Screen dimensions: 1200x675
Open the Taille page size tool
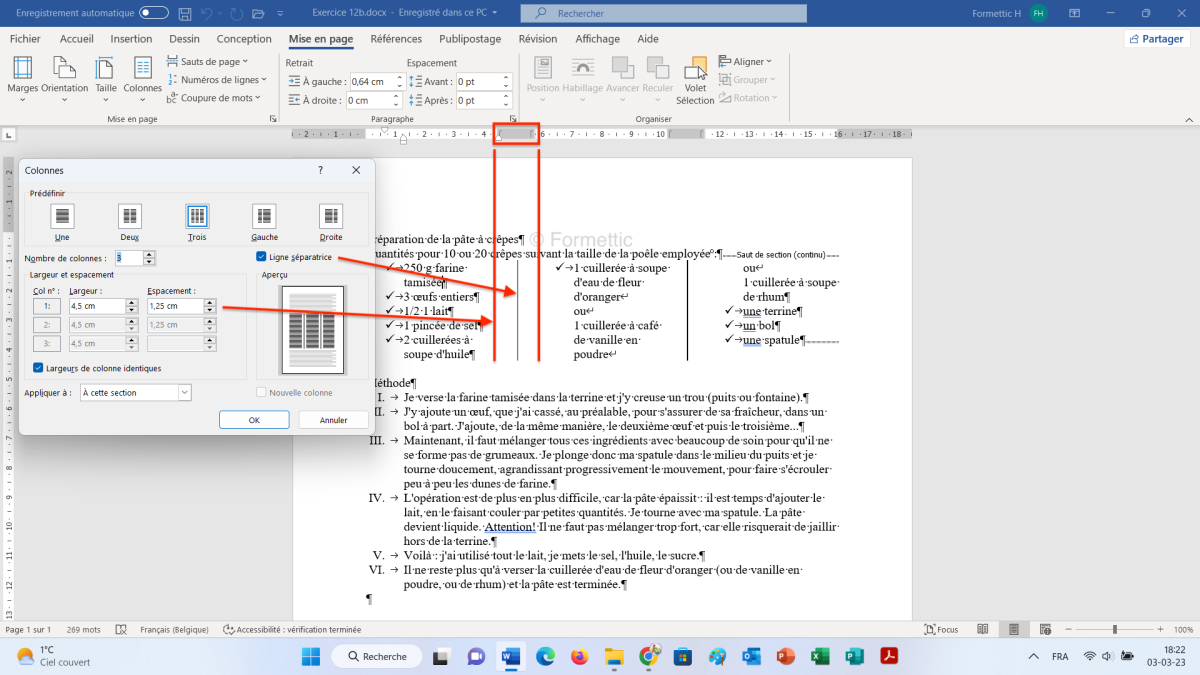104,75
